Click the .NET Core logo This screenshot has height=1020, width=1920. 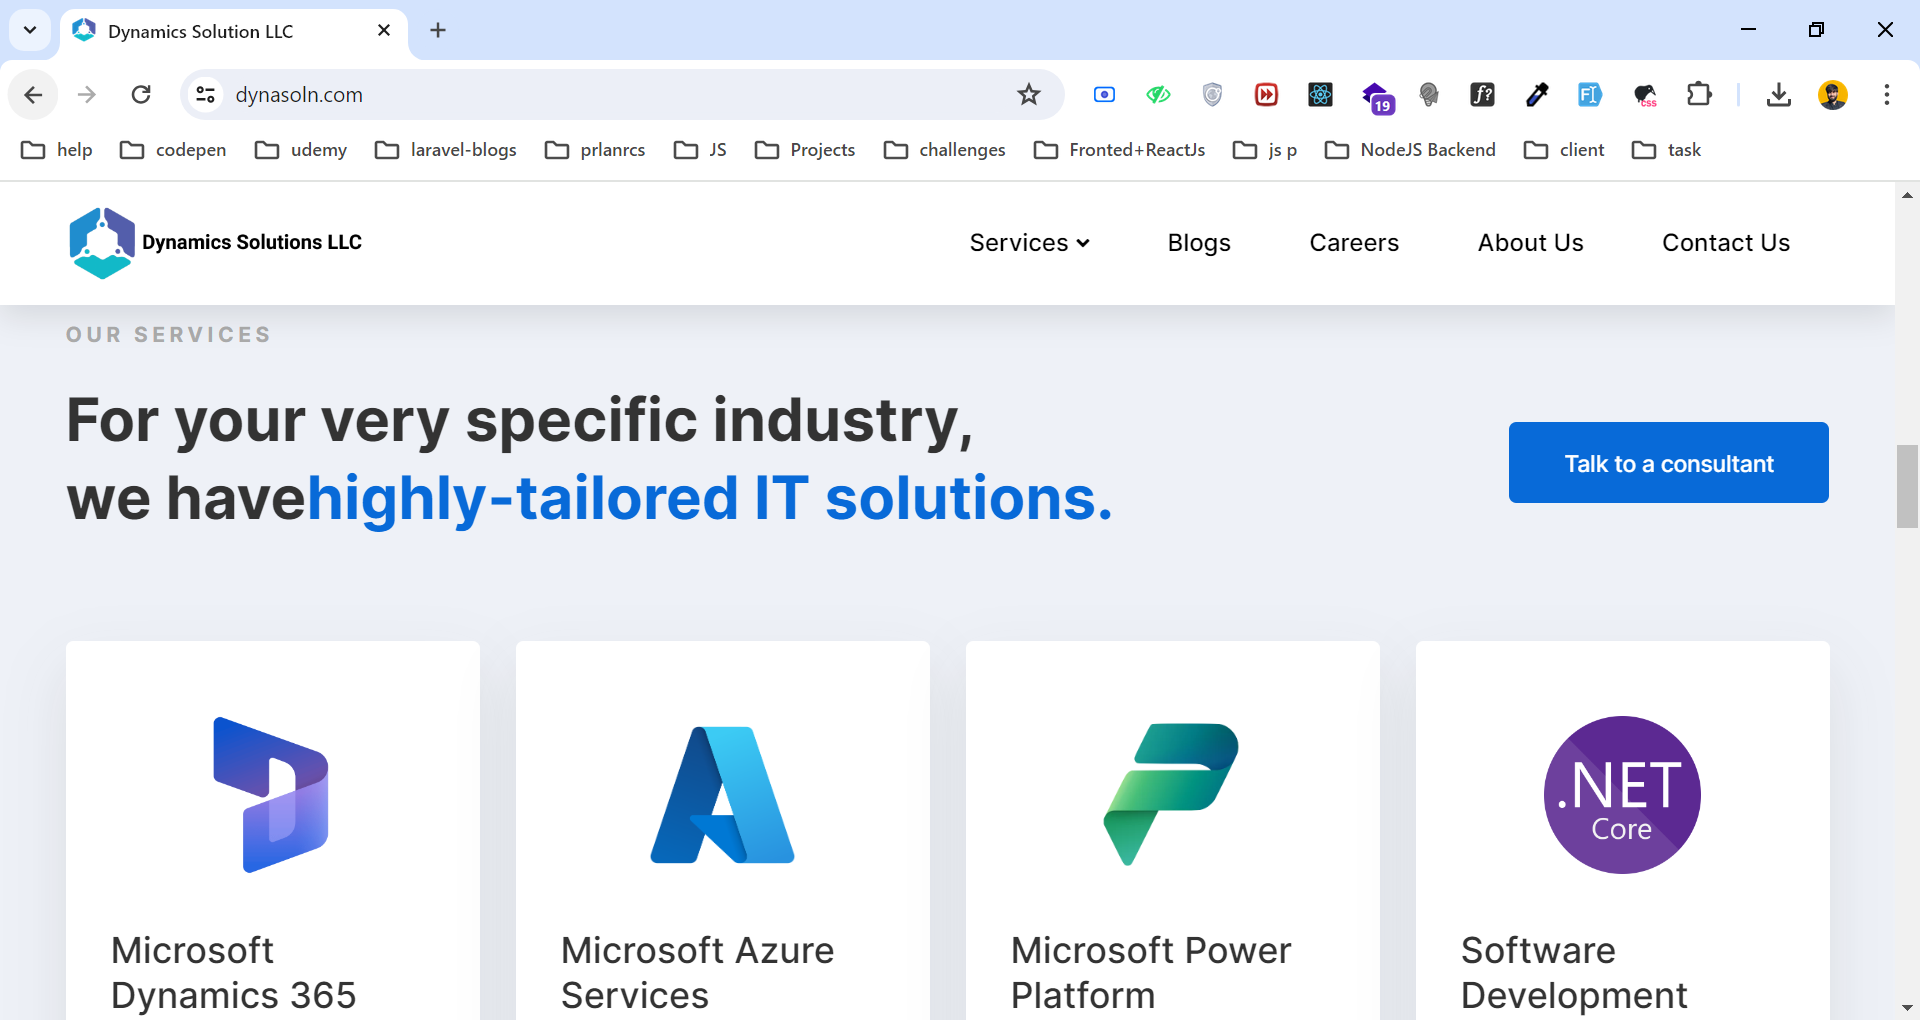[x=1622, y=795]
